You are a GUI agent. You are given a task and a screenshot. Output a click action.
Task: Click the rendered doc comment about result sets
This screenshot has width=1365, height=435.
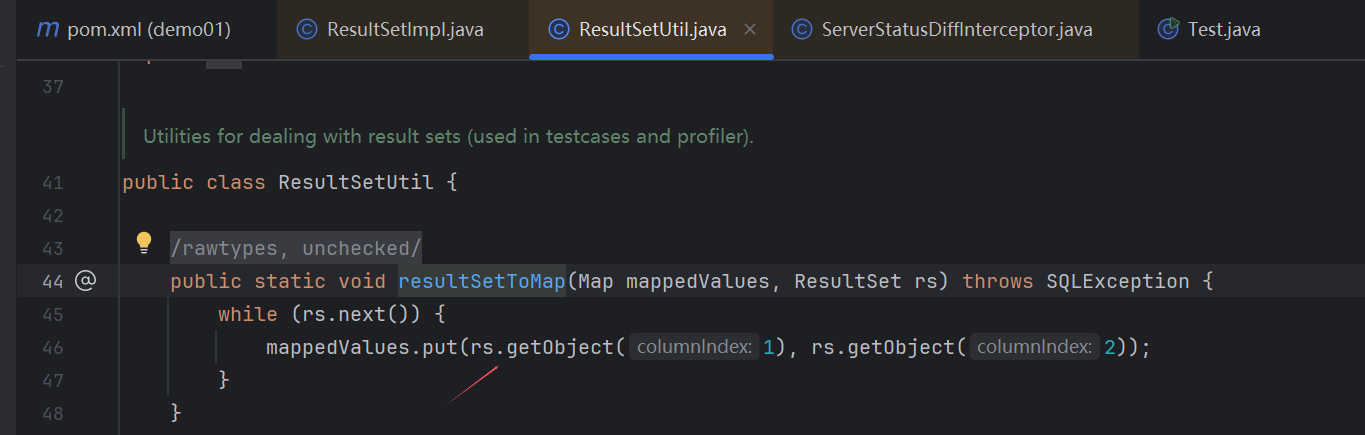coord(447,136)
